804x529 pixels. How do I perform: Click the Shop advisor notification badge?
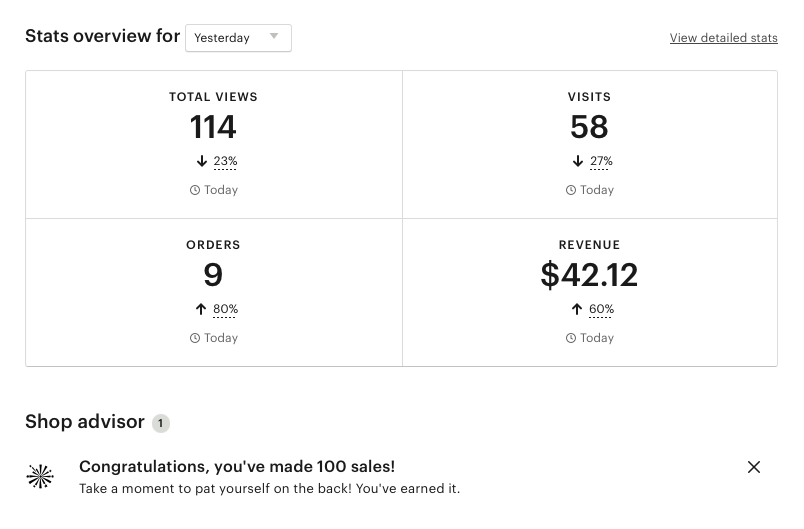pyautogui.click(x=161, y=423)
